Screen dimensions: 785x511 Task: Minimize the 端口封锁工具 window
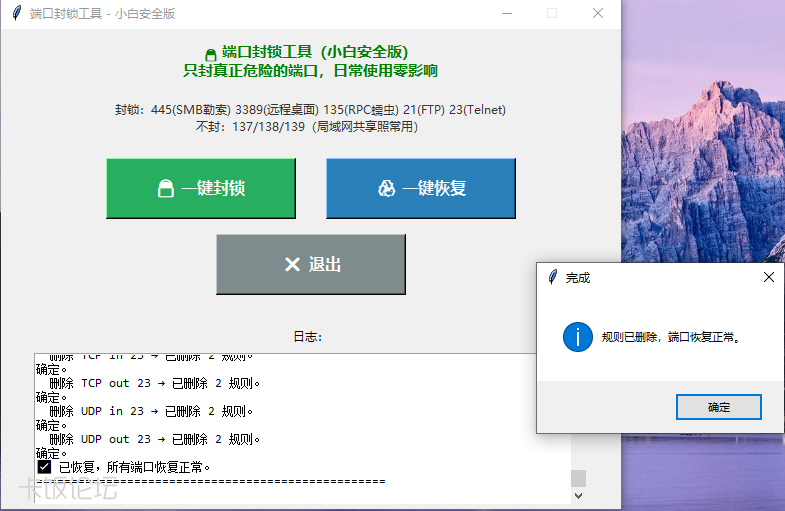pyautogui.click(x=507, y=14)
